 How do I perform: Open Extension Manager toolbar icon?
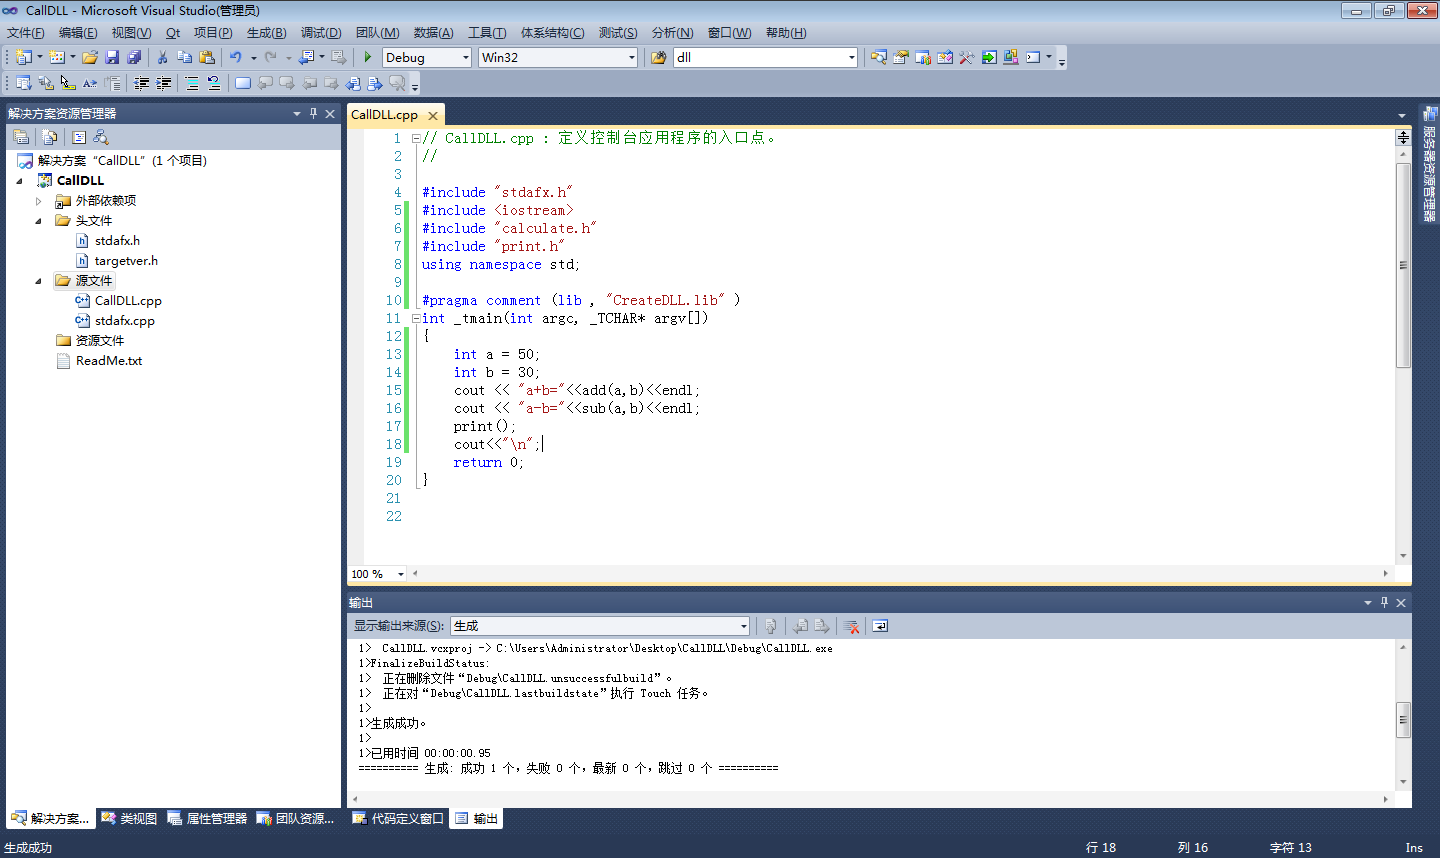(x=1011, y=57)
